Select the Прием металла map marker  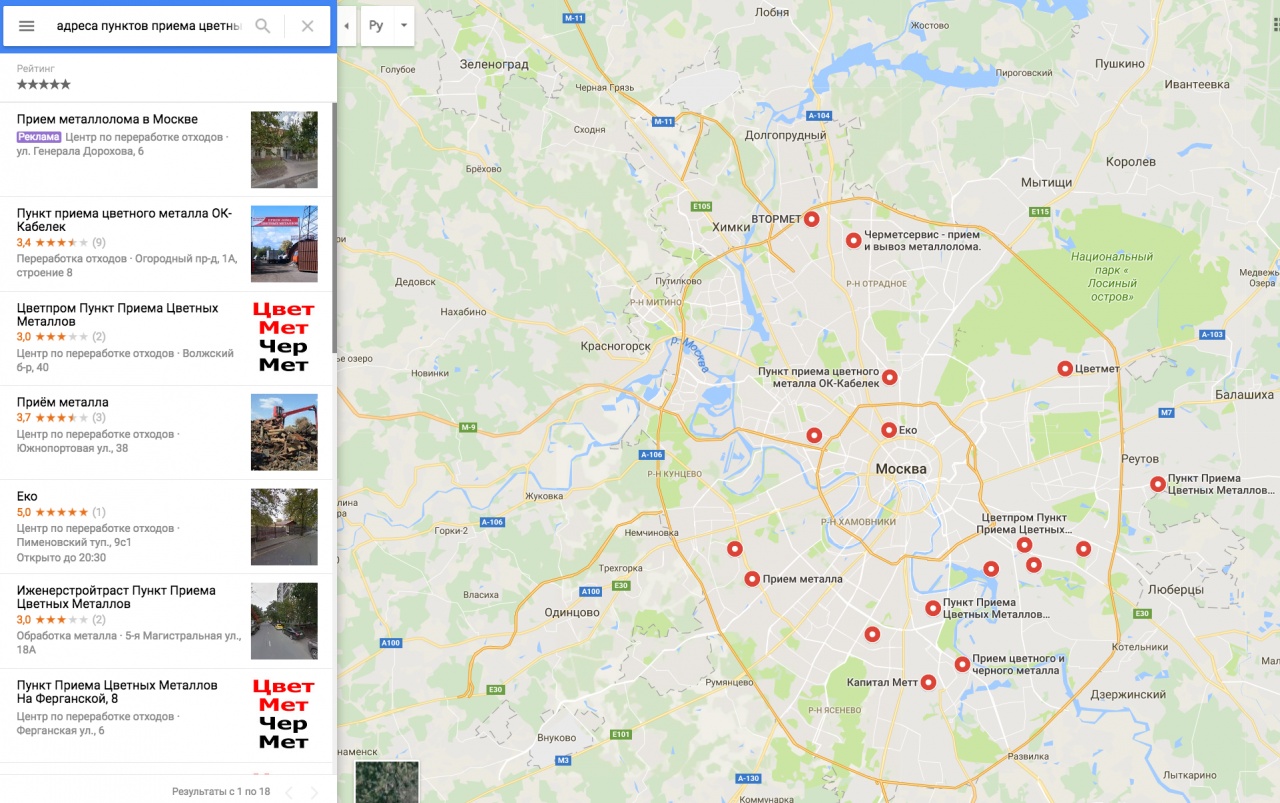(752, 579)
